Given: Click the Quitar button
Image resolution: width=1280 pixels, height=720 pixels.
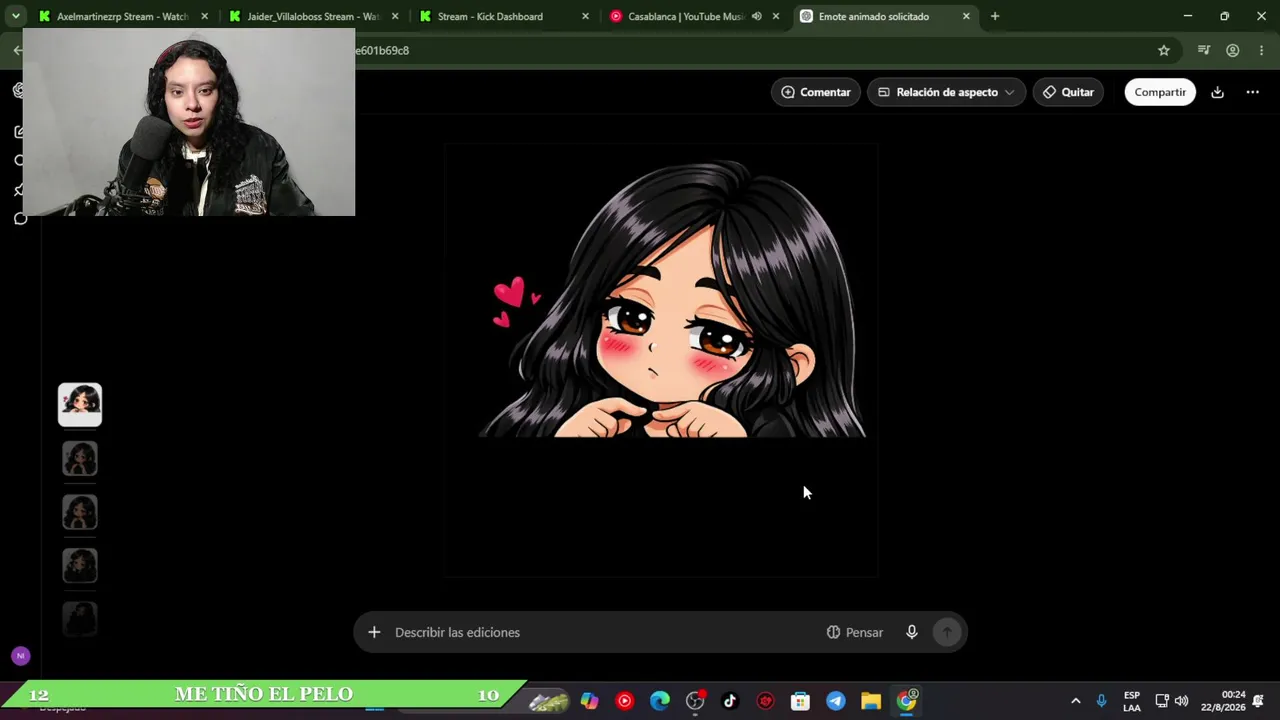Looking at the screenshot, I should (1068, 92).
